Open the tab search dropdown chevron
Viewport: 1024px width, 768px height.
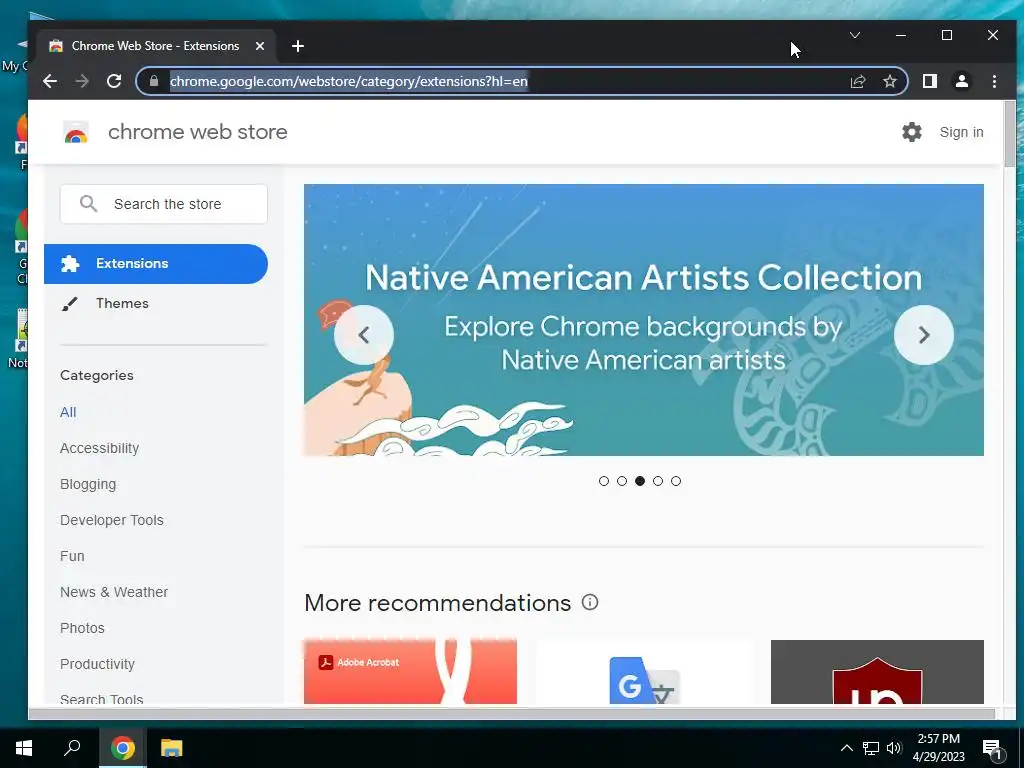coord(855,35)
